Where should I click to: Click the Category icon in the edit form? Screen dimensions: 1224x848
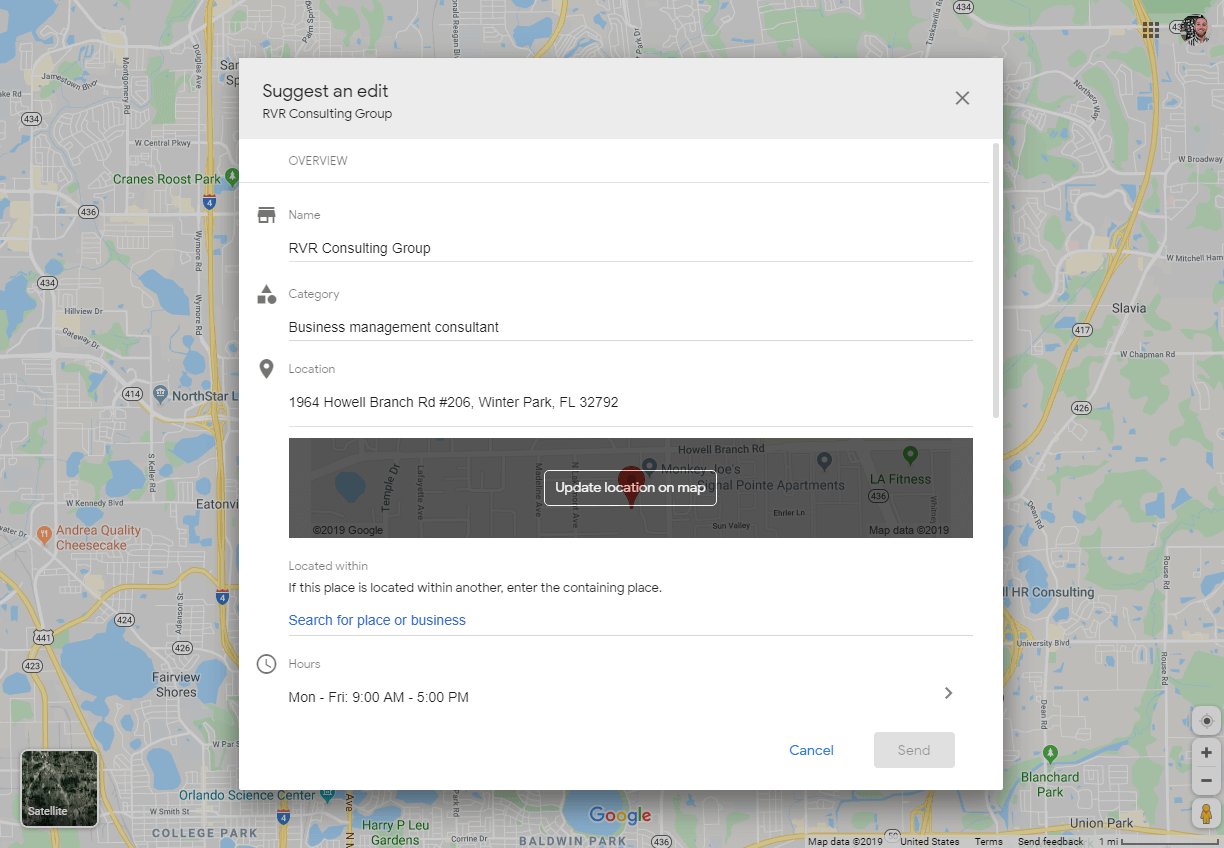coord(266,294)
